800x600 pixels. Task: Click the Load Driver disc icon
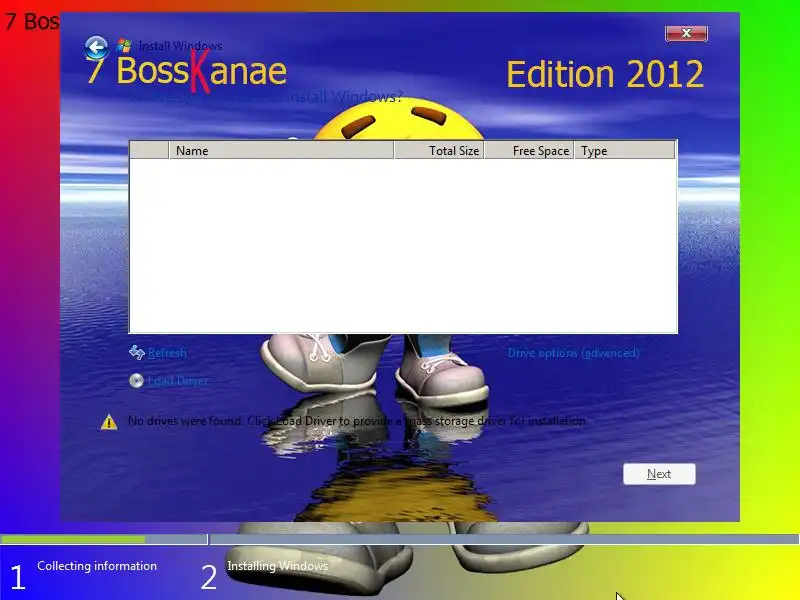(136, 381)
